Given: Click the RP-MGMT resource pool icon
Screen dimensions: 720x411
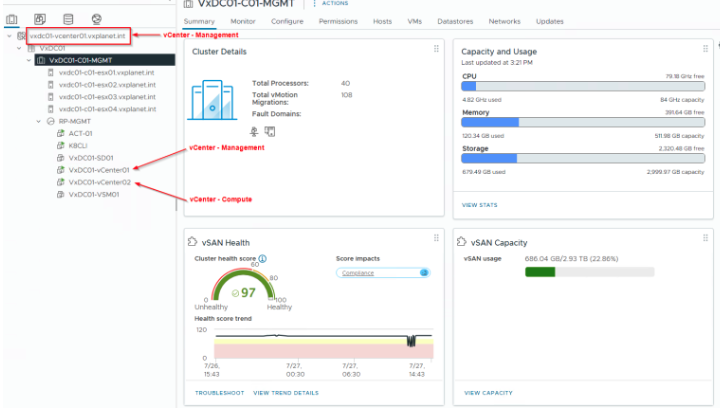Looking at the screenshot, I should (x=51, y=121).
